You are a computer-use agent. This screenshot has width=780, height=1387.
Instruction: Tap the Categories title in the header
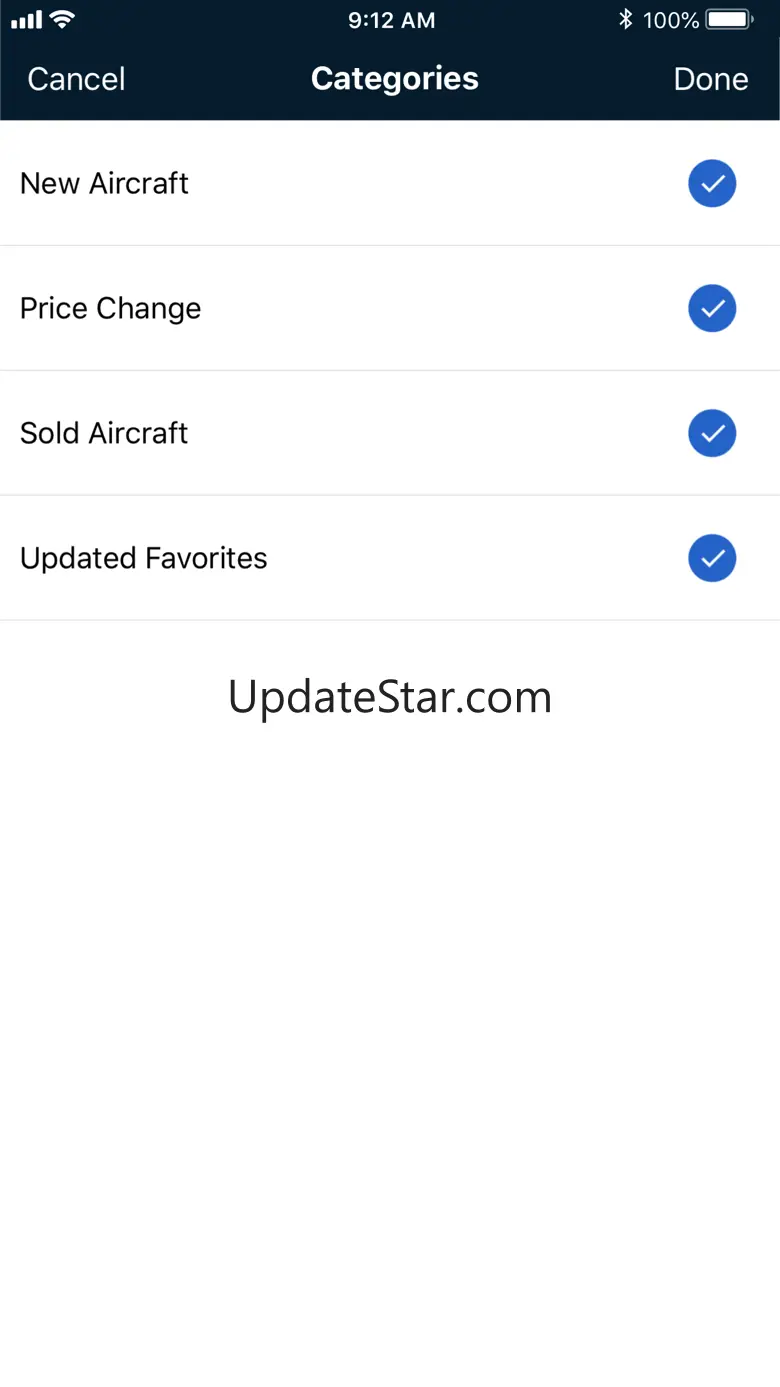[x=394, y=79]
